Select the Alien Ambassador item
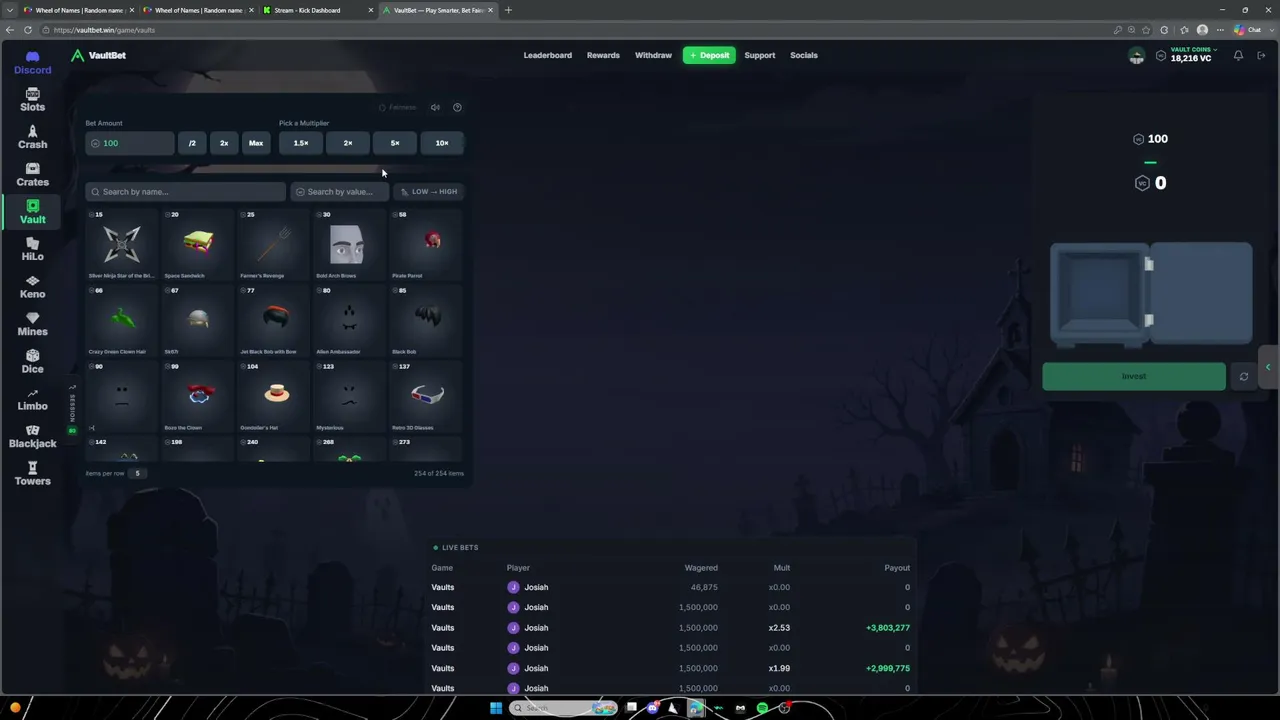This screenshot has height=720, width=1280. coord(351,322)
